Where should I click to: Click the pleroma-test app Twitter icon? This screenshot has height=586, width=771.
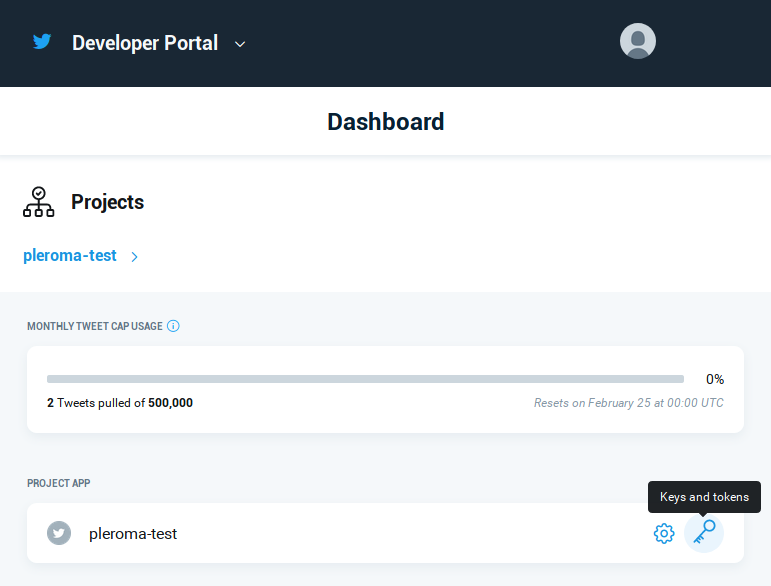[x=59, y=533]
